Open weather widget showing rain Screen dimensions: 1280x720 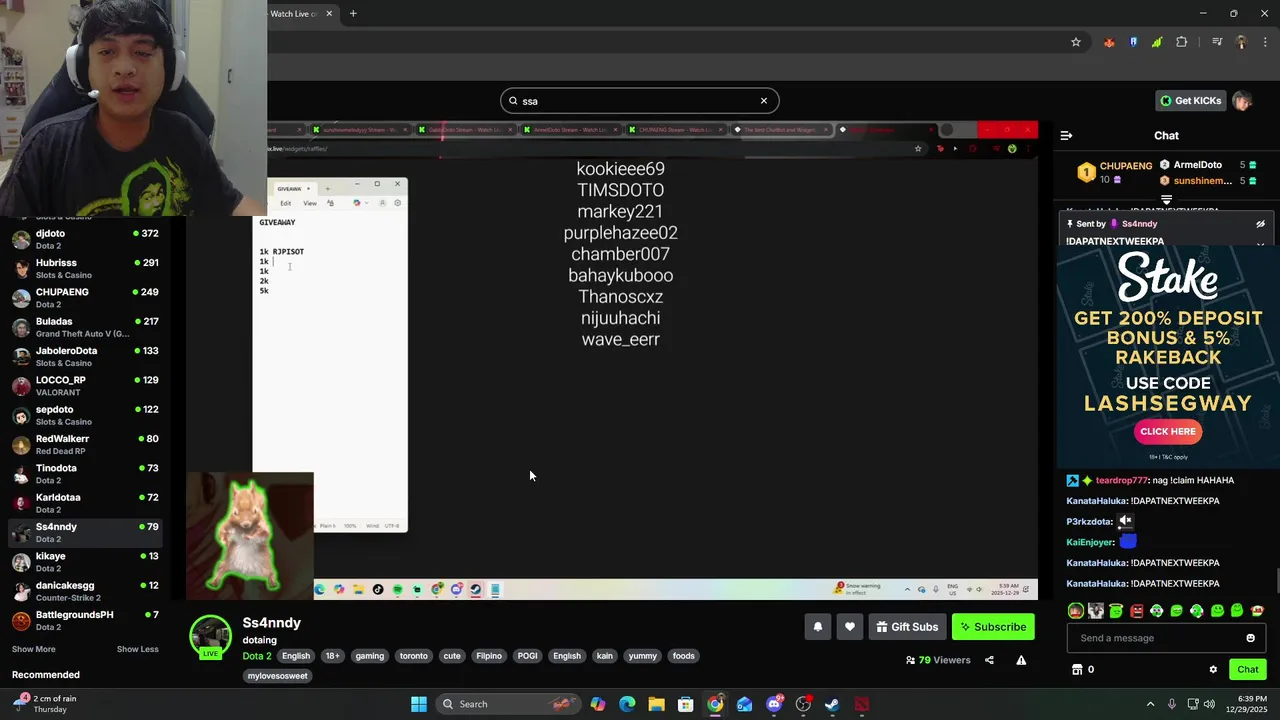pos(45,704)
